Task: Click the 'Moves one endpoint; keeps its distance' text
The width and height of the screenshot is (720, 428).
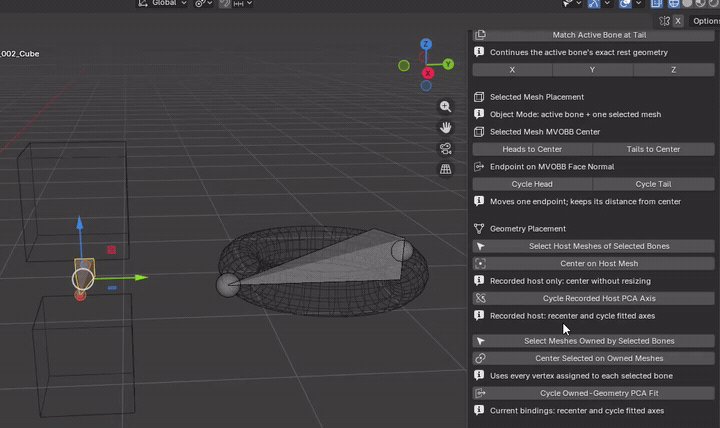Action: [585, 202]
